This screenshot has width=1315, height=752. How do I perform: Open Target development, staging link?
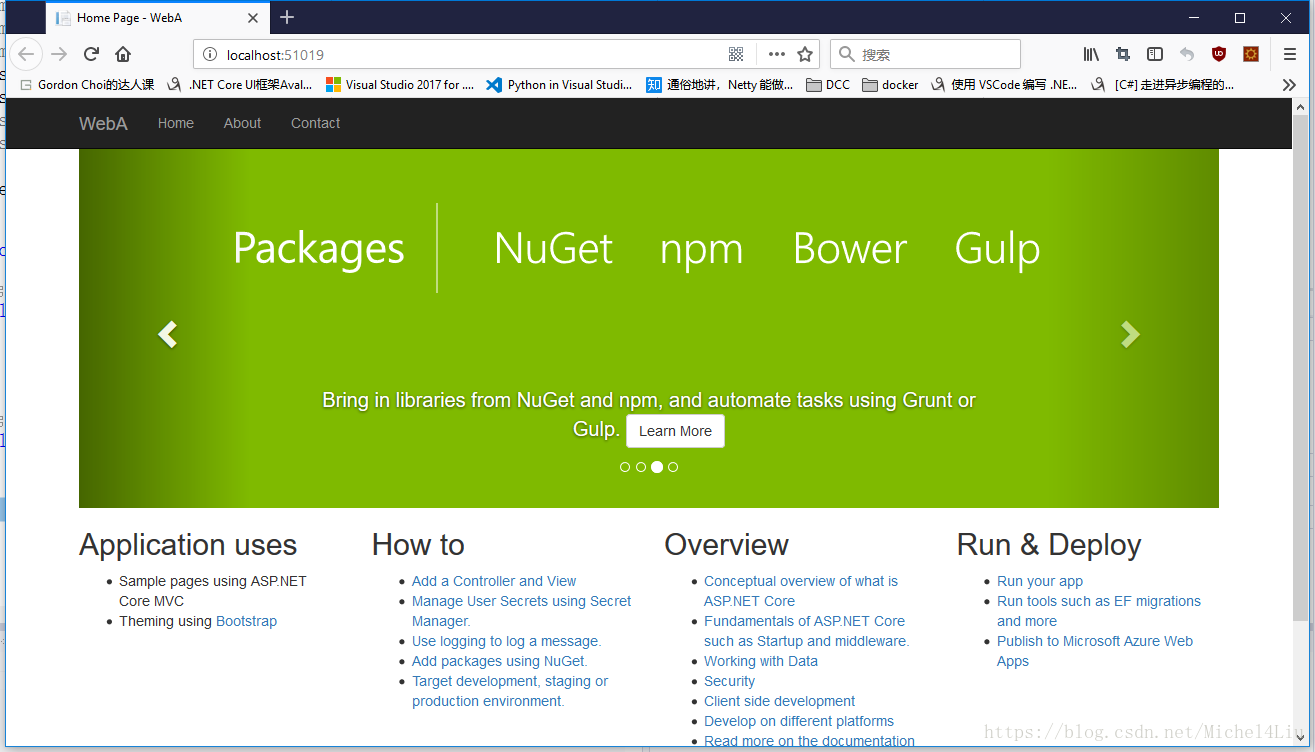point(510,691)
